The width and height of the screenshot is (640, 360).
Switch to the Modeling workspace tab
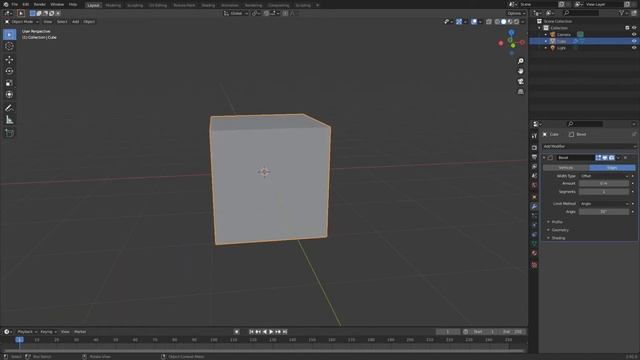coord(113,5)
